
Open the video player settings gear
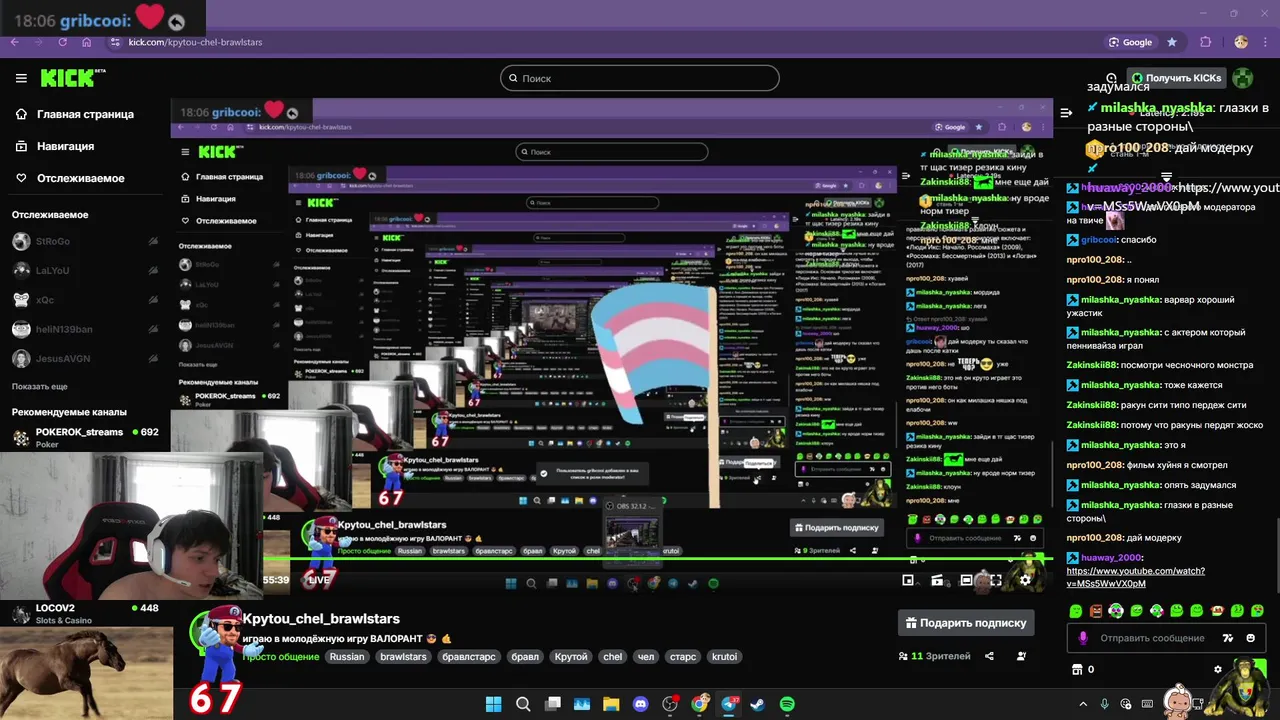1025,580
